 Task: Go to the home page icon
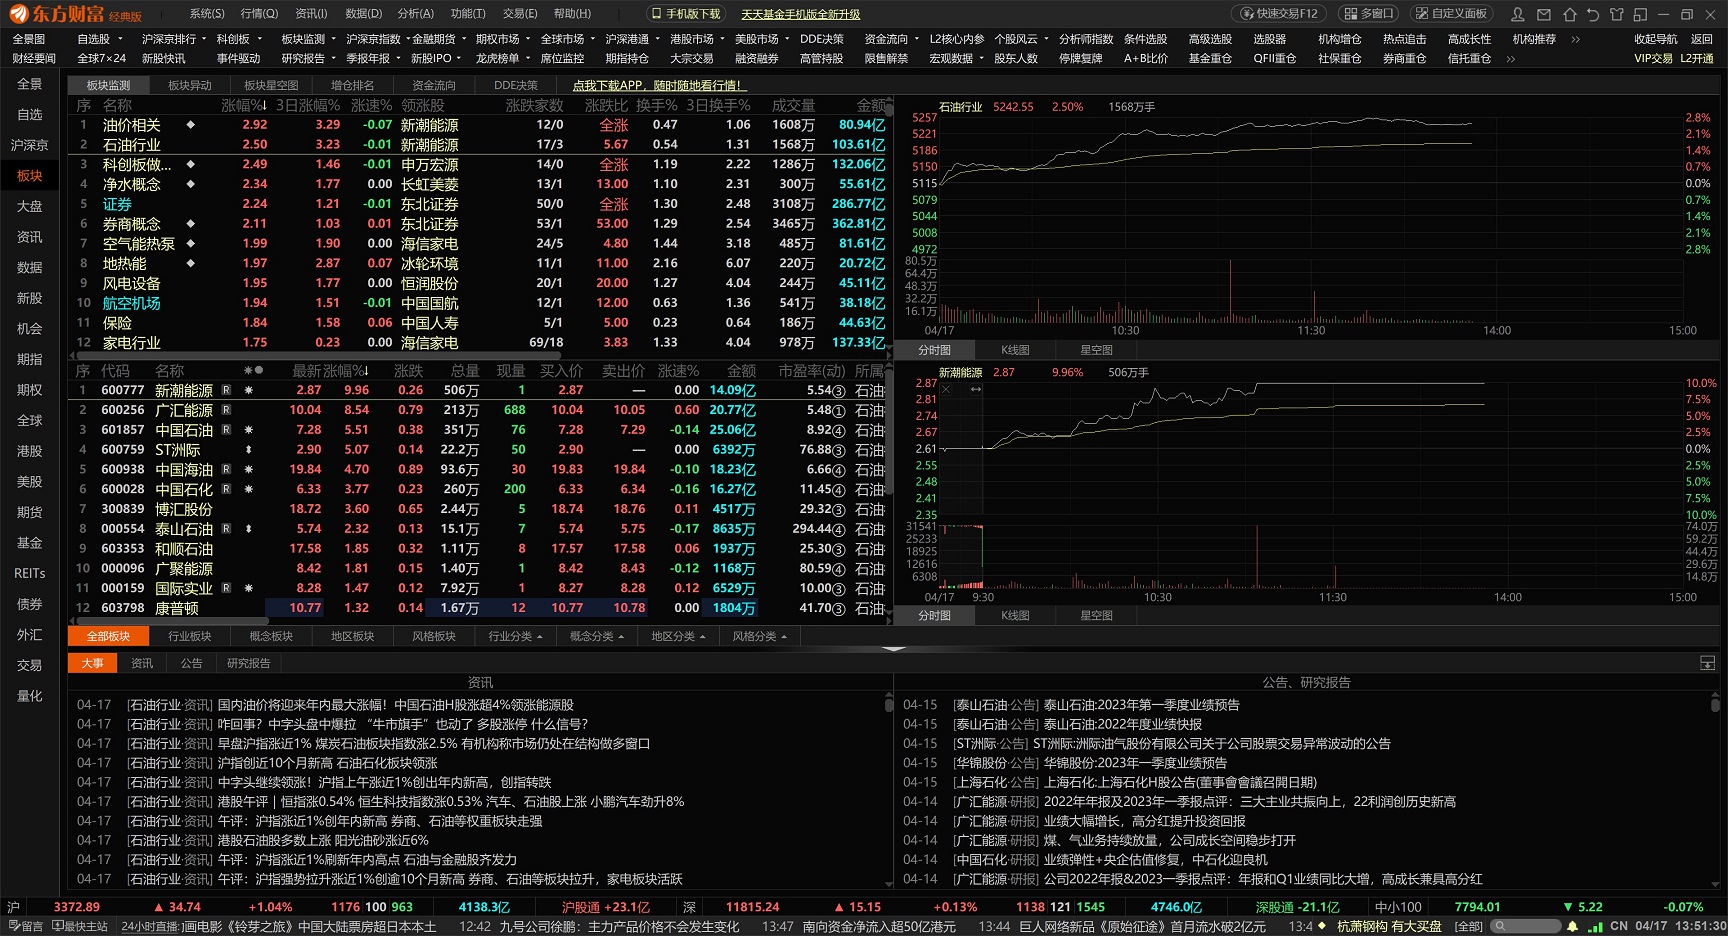pos(1569,14)
